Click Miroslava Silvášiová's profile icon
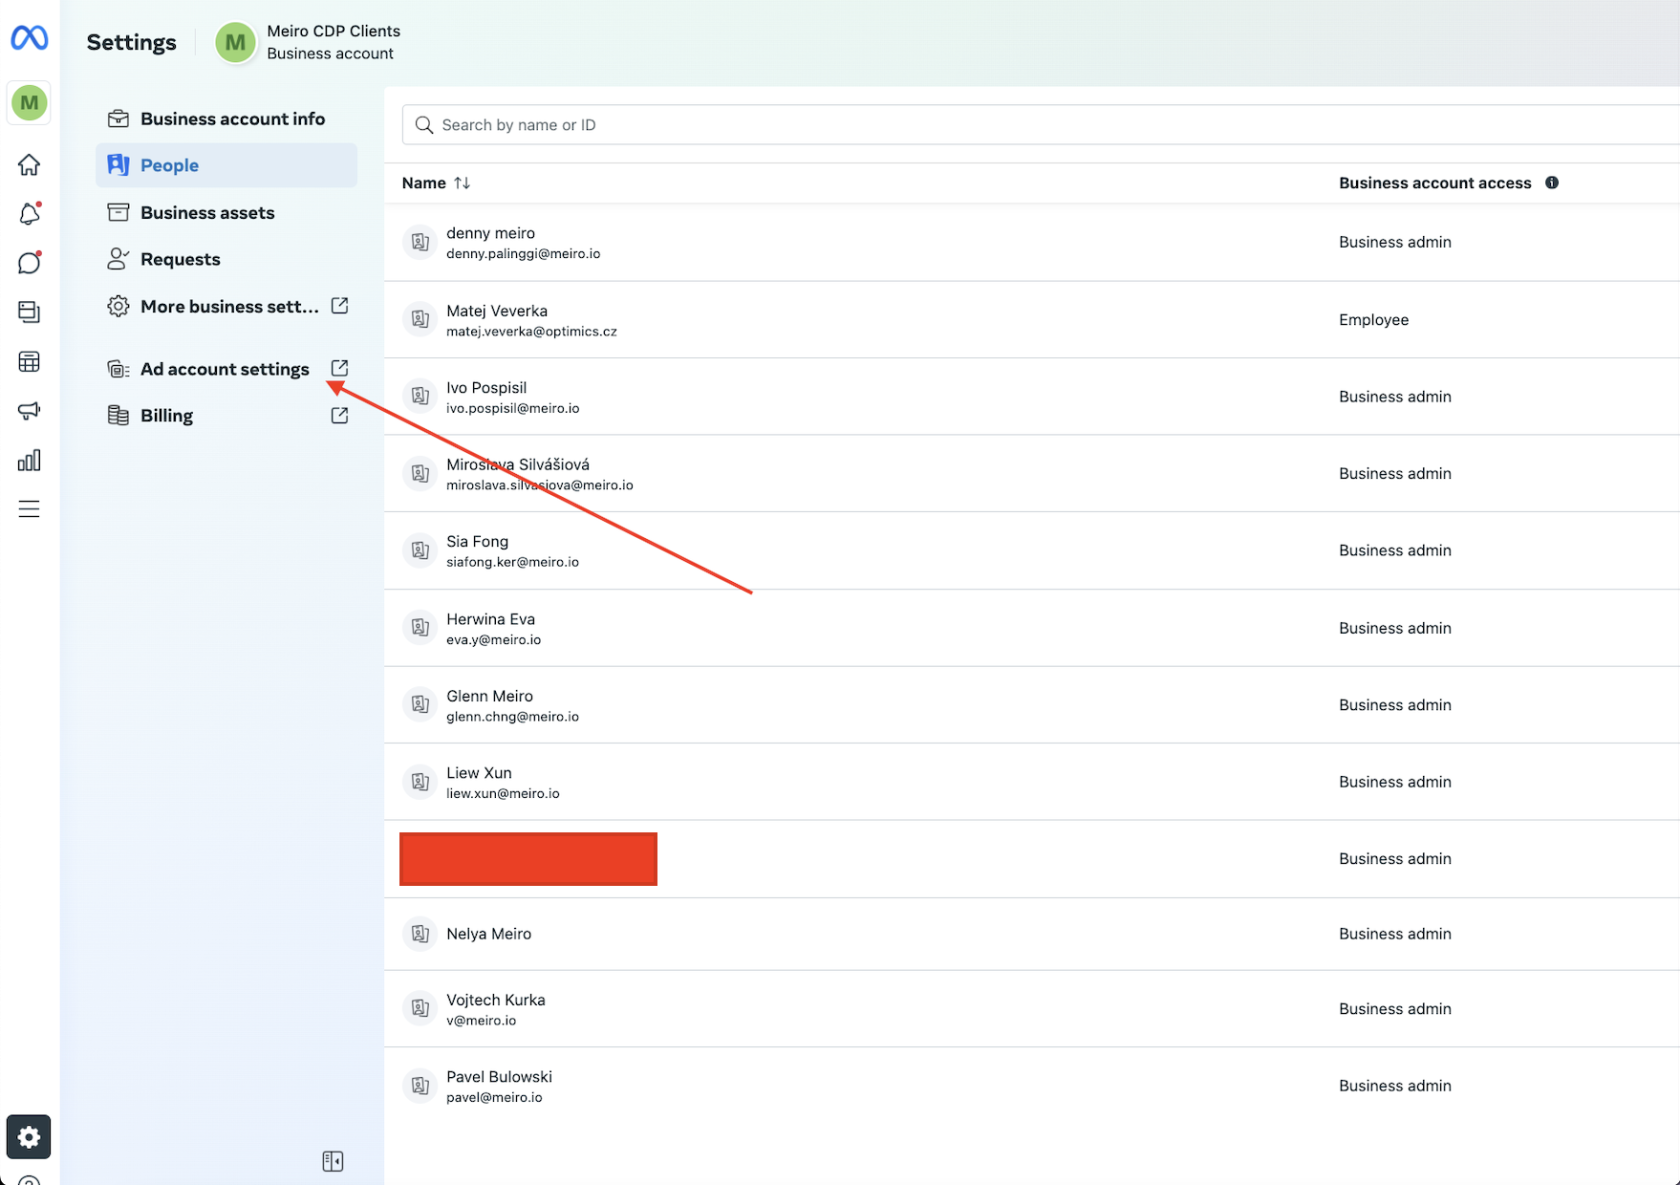This screenshot has width=1680, height=1185. pos(420,473)
